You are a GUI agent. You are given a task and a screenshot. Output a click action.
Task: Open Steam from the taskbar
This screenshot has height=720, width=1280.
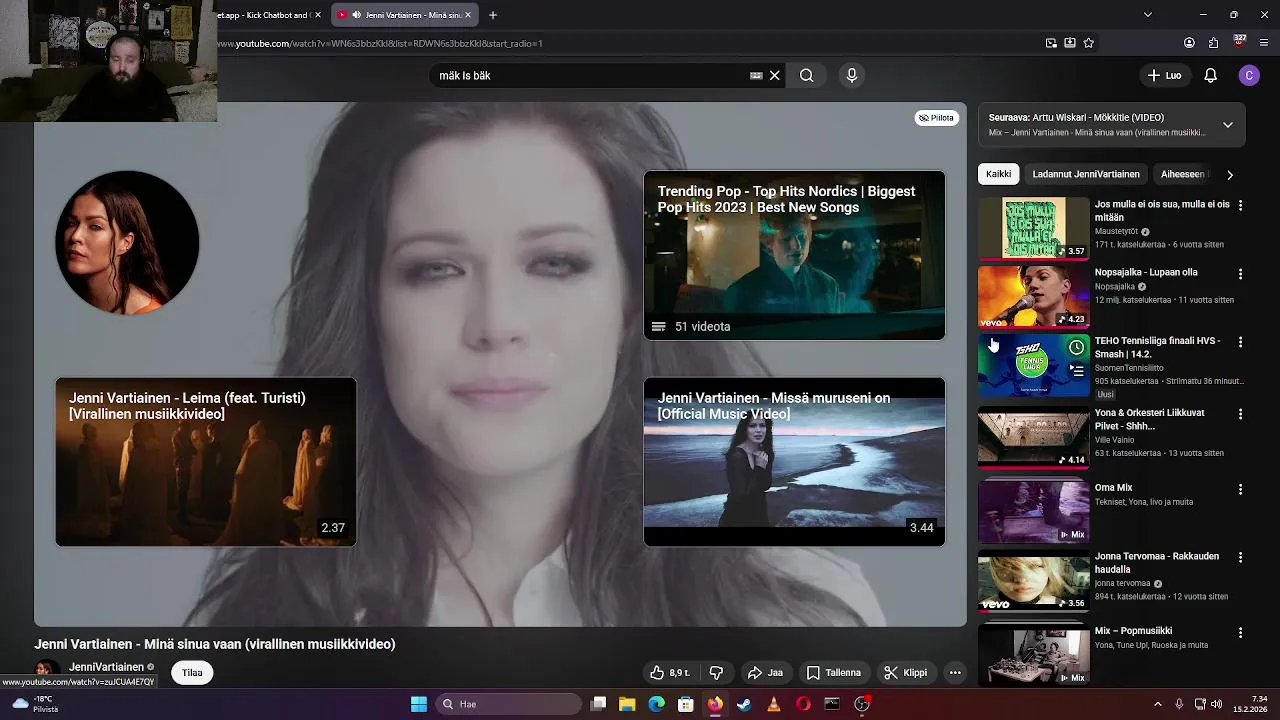[744, 704]
